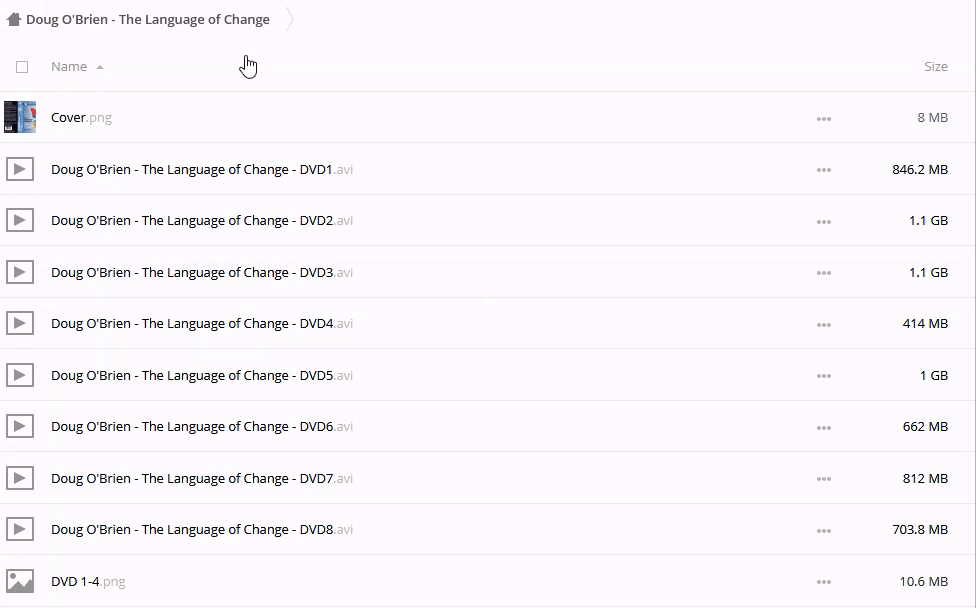Viewport: 976px width, 608px height.
Task: Open more options for DVD7.avi
Action: pos(823,479)
